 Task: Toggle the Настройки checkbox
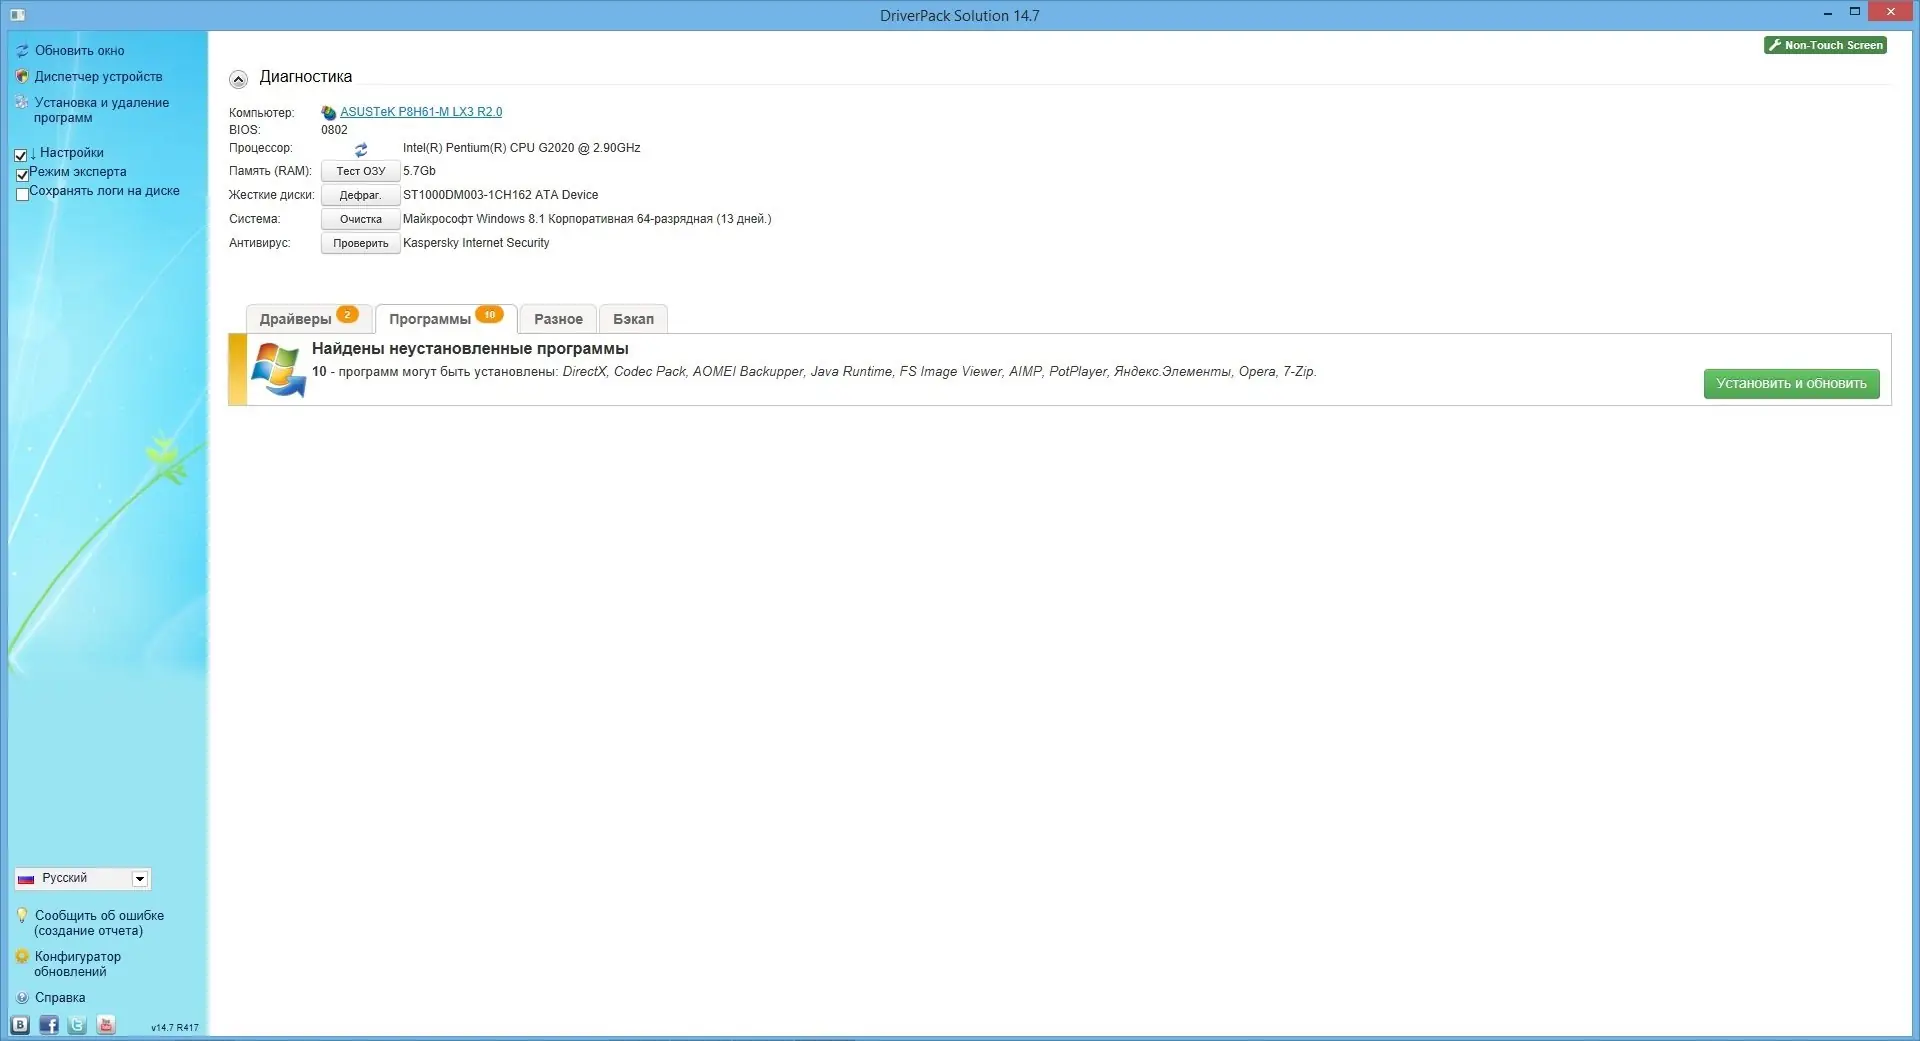coord(20,155)
